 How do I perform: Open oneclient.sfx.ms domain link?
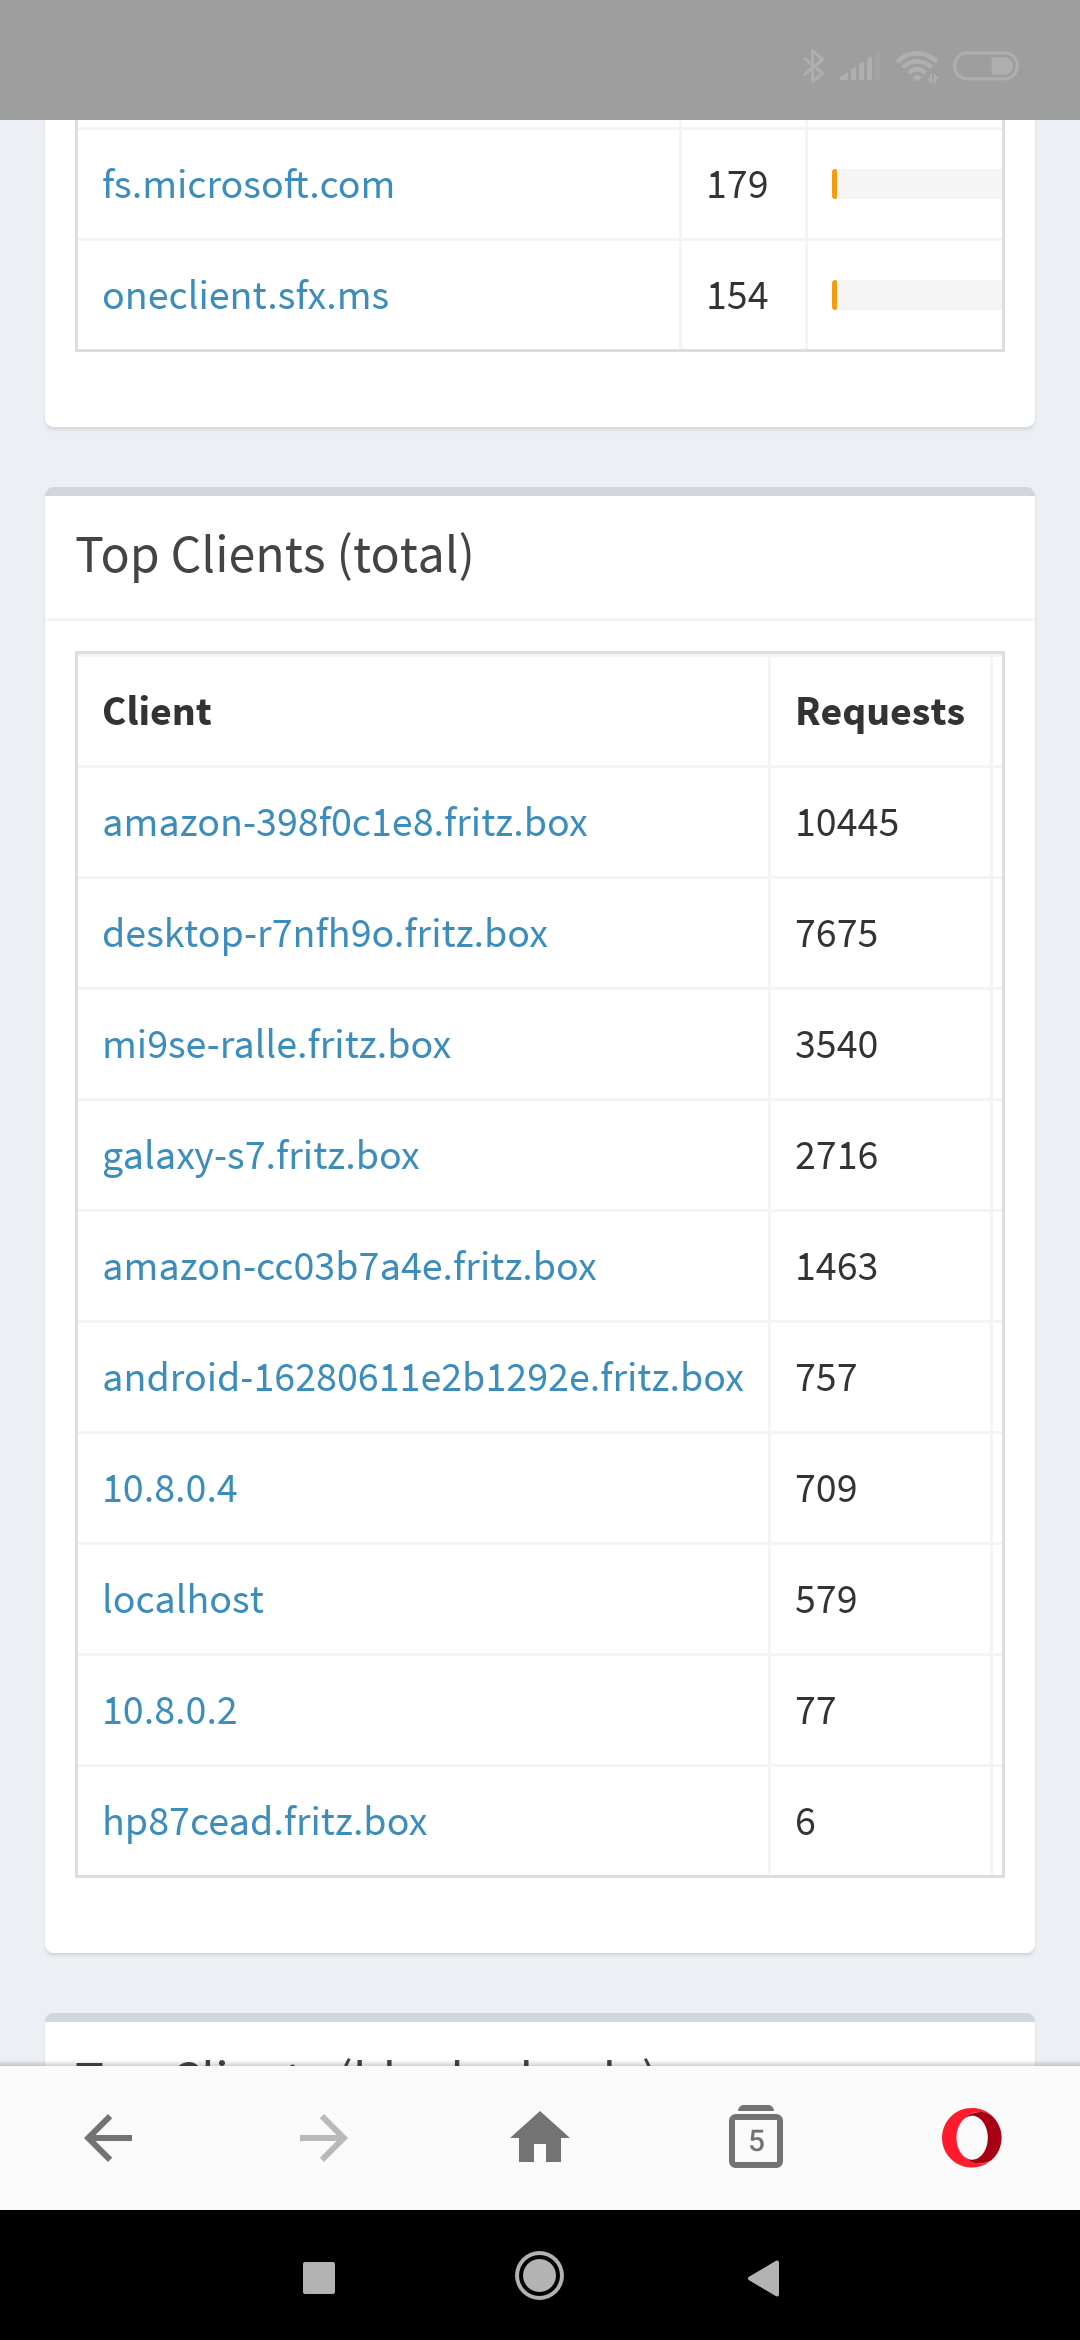click(x=245, y=296)
